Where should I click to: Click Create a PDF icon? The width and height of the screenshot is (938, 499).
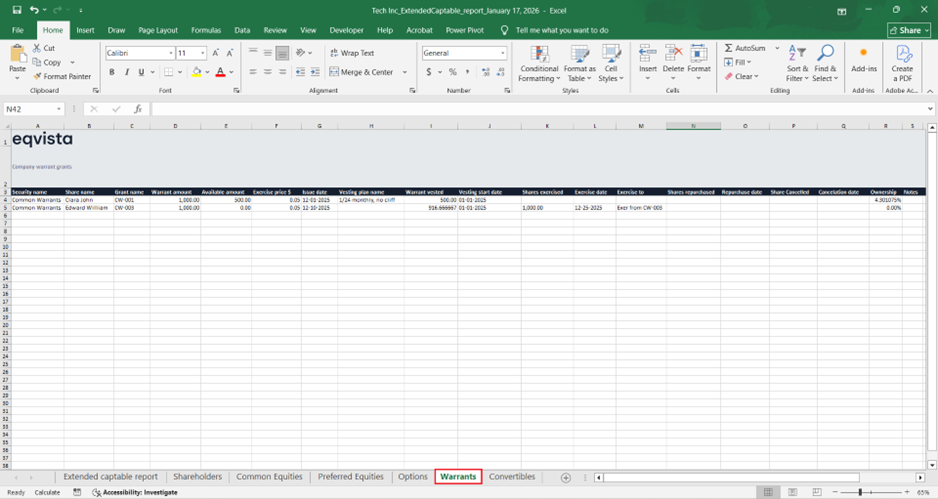pos(902,54)
